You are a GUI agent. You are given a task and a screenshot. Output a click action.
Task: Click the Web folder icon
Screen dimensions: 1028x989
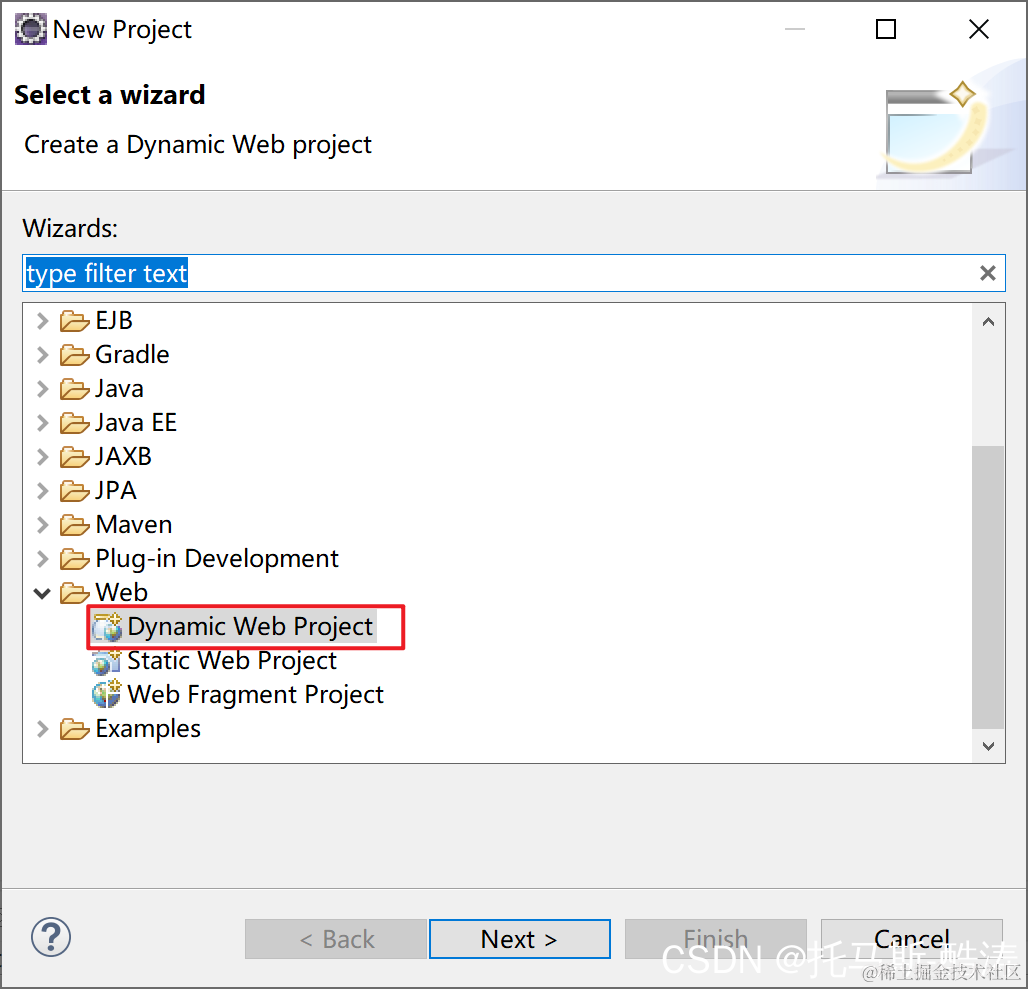(74, 593)
